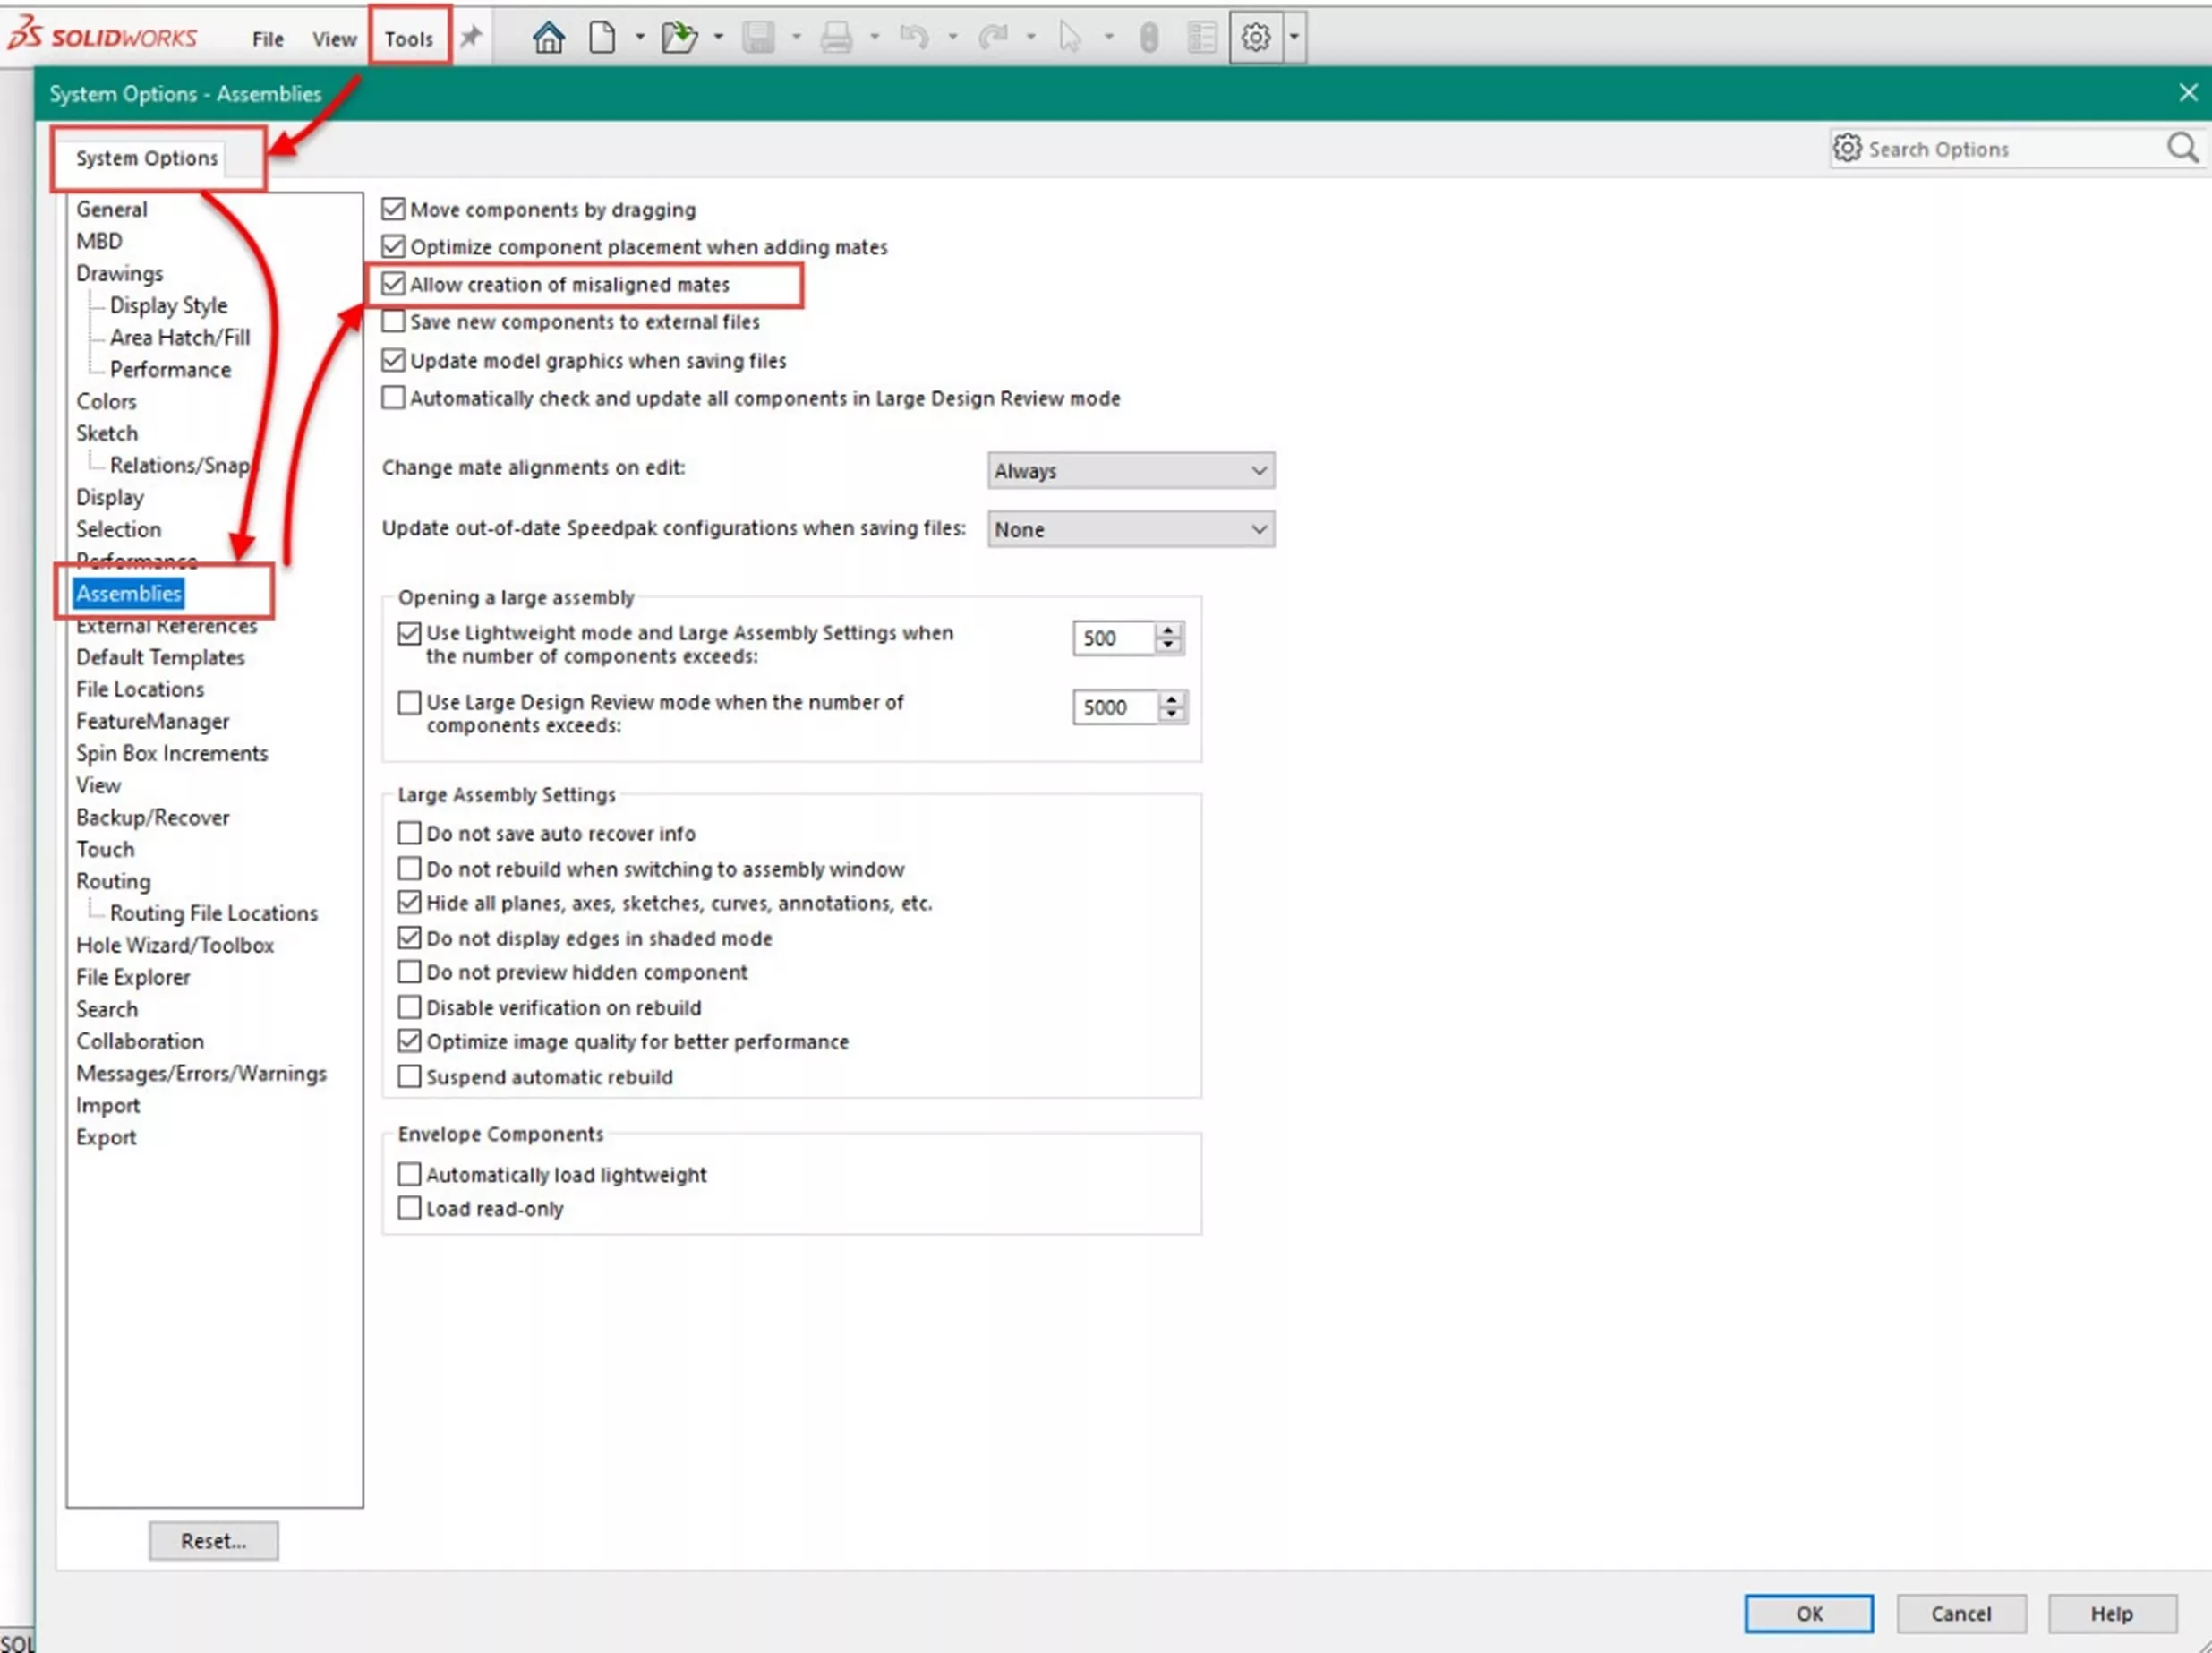Viewport: 2212px width, 1653px height.
Task: Click the new document icon
Action: click(x=604, y=37)
